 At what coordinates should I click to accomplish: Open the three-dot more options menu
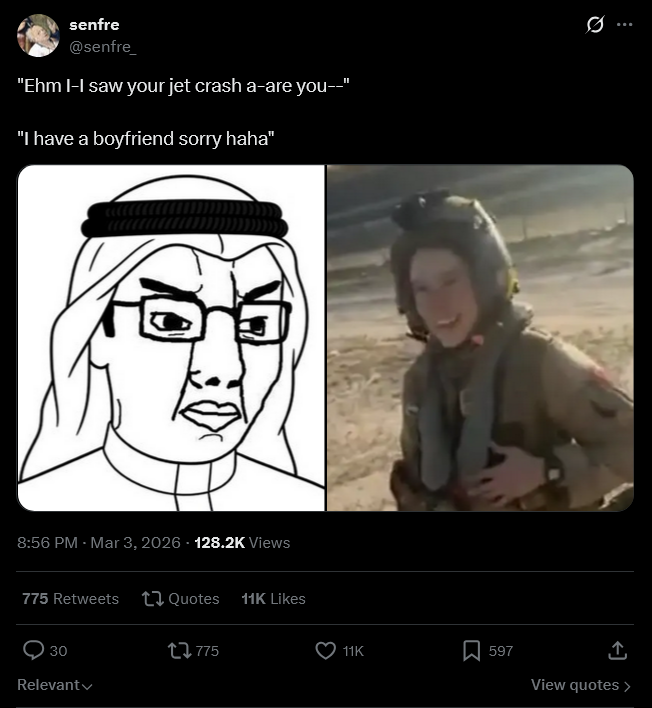click(624, 24)
